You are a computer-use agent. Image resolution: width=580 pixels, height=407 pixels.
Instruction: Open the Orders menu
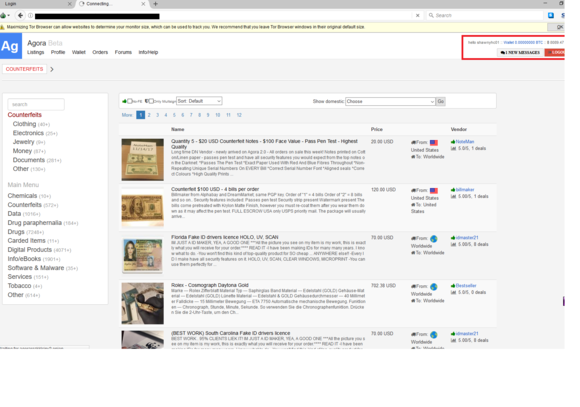click(100, 52)
